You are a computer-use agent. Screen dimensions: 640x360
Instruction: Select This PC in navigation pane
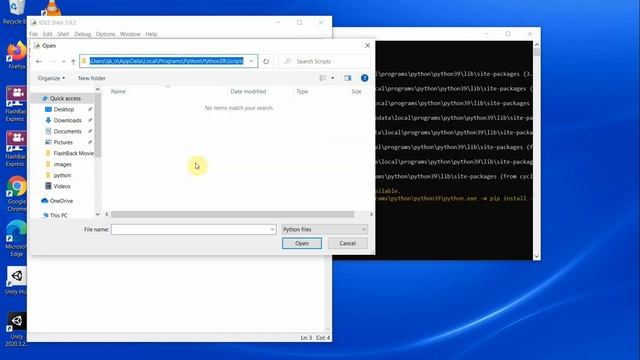[x=58, y=215]
